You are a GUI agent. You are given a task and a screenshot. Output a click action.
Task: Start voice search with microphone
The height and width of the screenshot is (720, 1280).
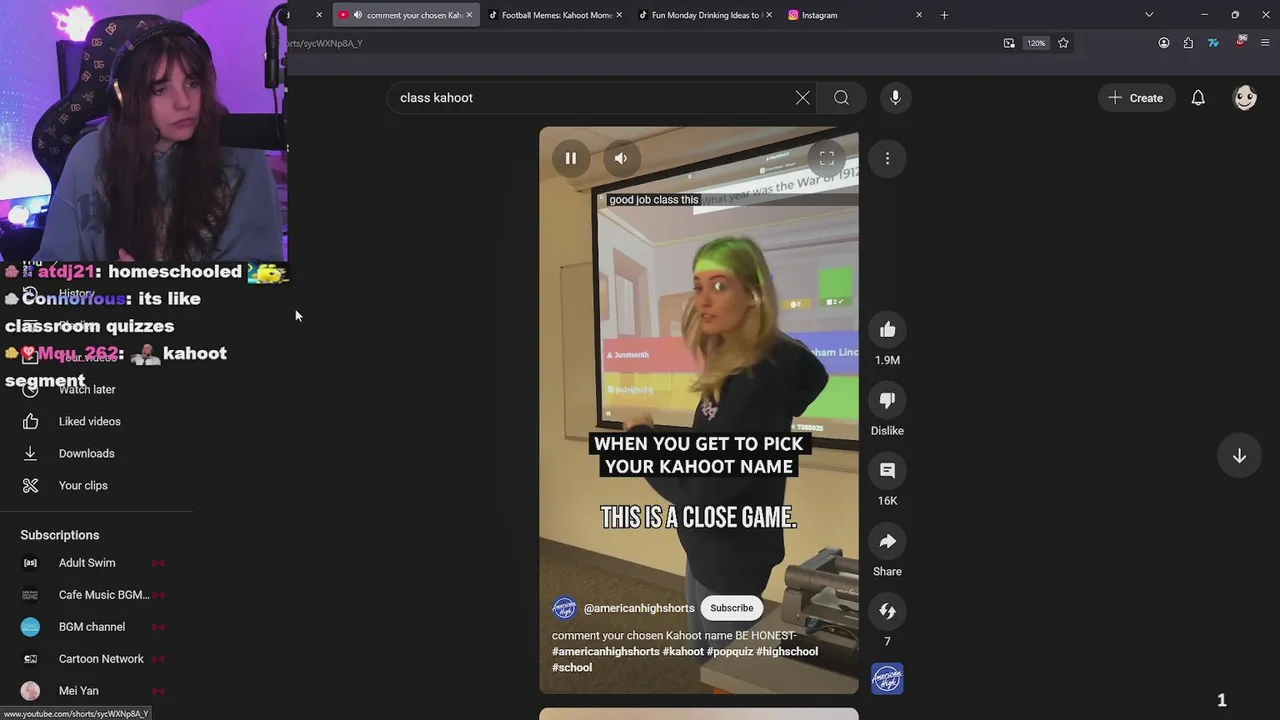pyautogui.click(x=895, y=97)
